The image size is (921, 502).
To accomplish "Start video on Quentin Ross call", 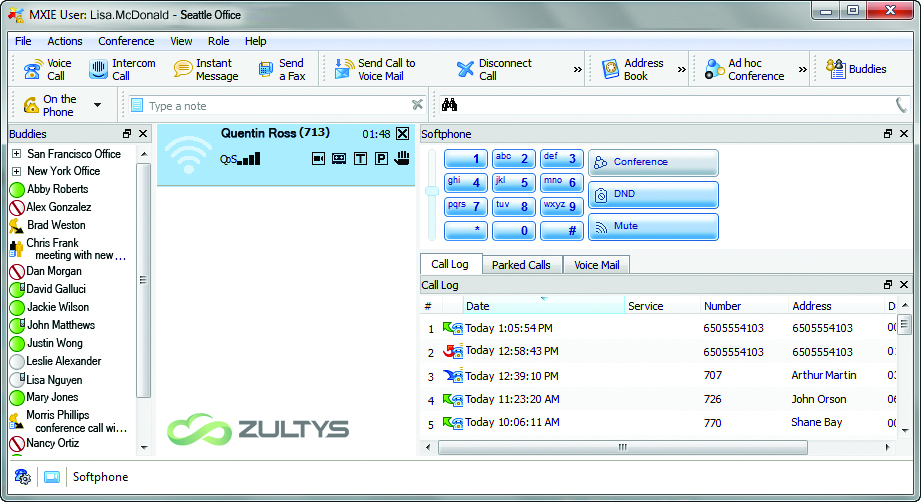I will (x=318, y=159).
